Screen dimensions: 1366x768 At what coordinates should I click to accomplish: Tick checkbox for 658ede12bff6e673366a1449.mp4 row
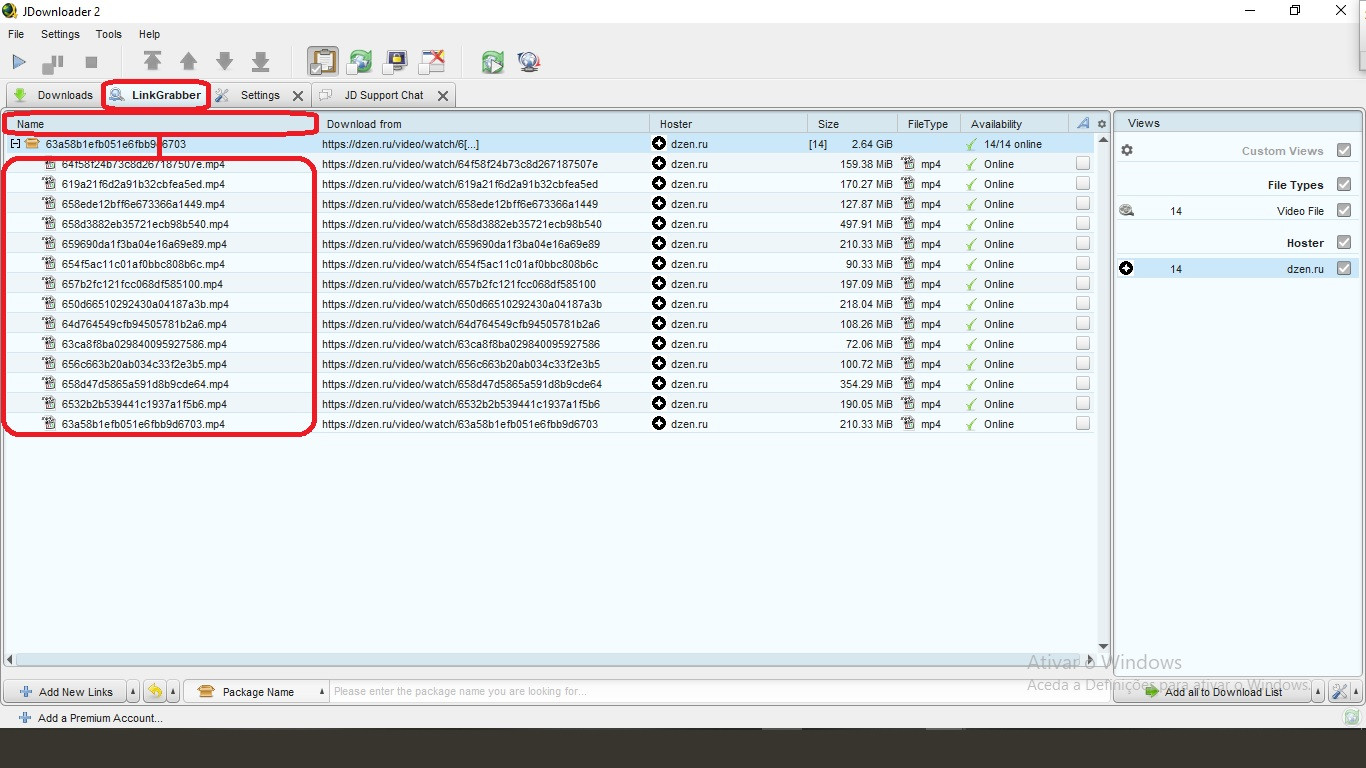[1083, 204]
